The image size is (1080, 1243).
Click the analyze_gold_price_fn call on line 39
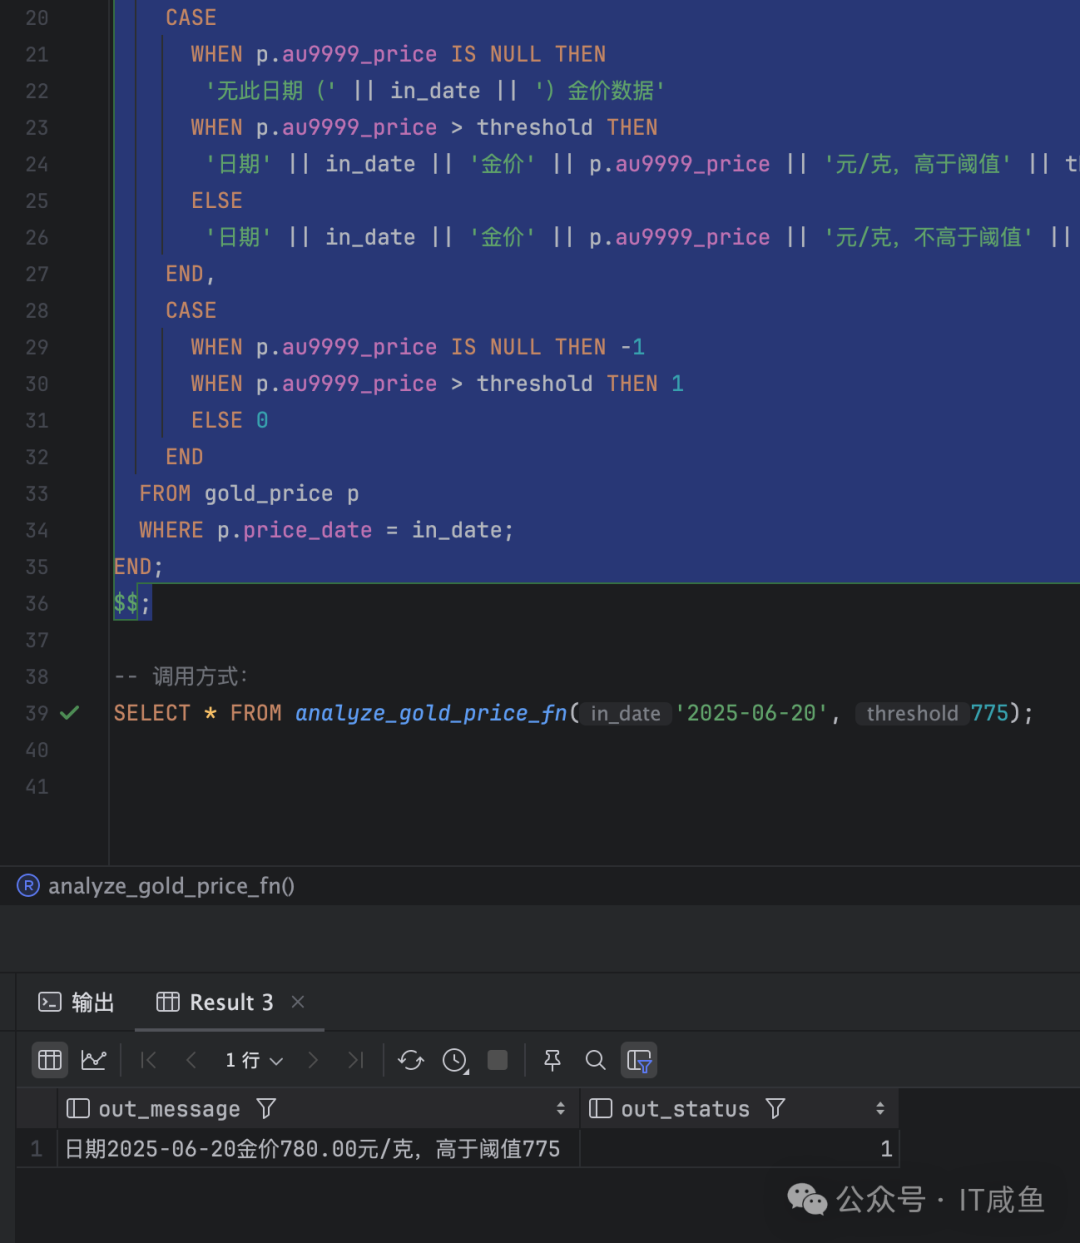pyautogui.click(x=431, y=713)
